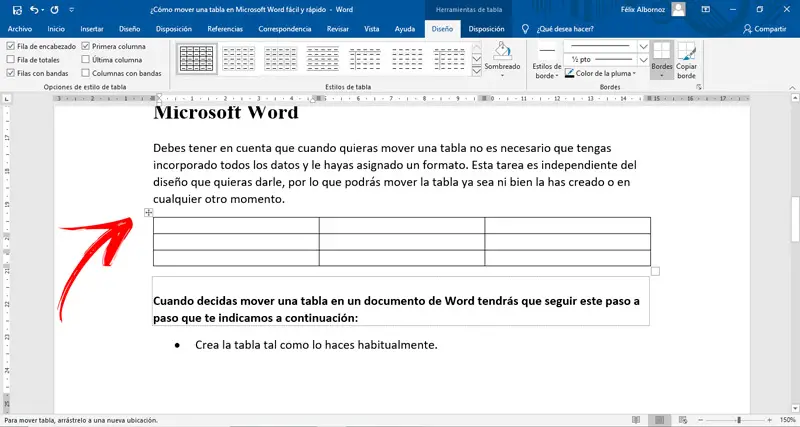Toggle Fila de encabezado checkbox
800x427 pixels.
pyautogui.click(x=10, y=46)
